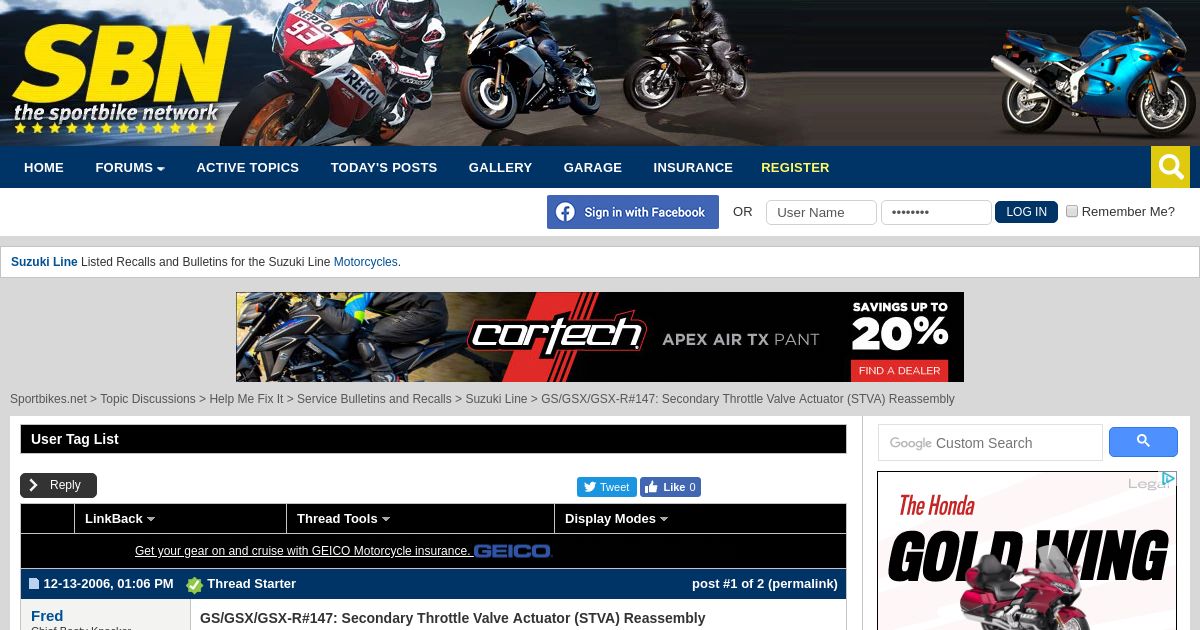Focus the Google Custom Search field
This screenshot has width=1200, height=630.
click(990, 442)
